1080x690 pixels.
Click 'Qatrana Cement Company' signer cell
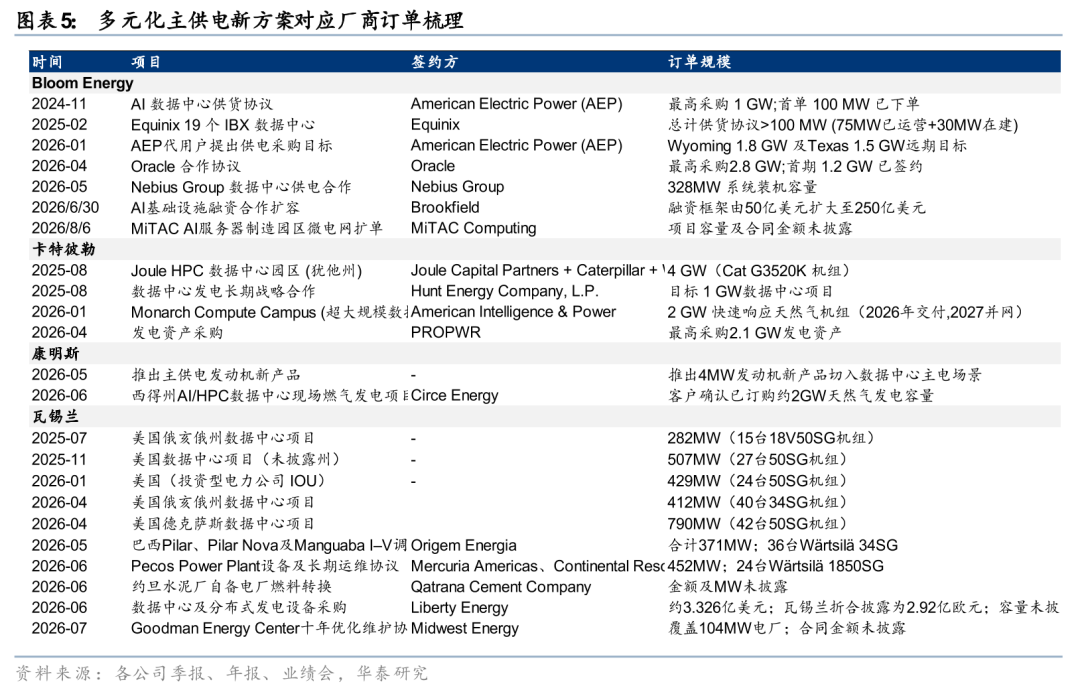501,587
